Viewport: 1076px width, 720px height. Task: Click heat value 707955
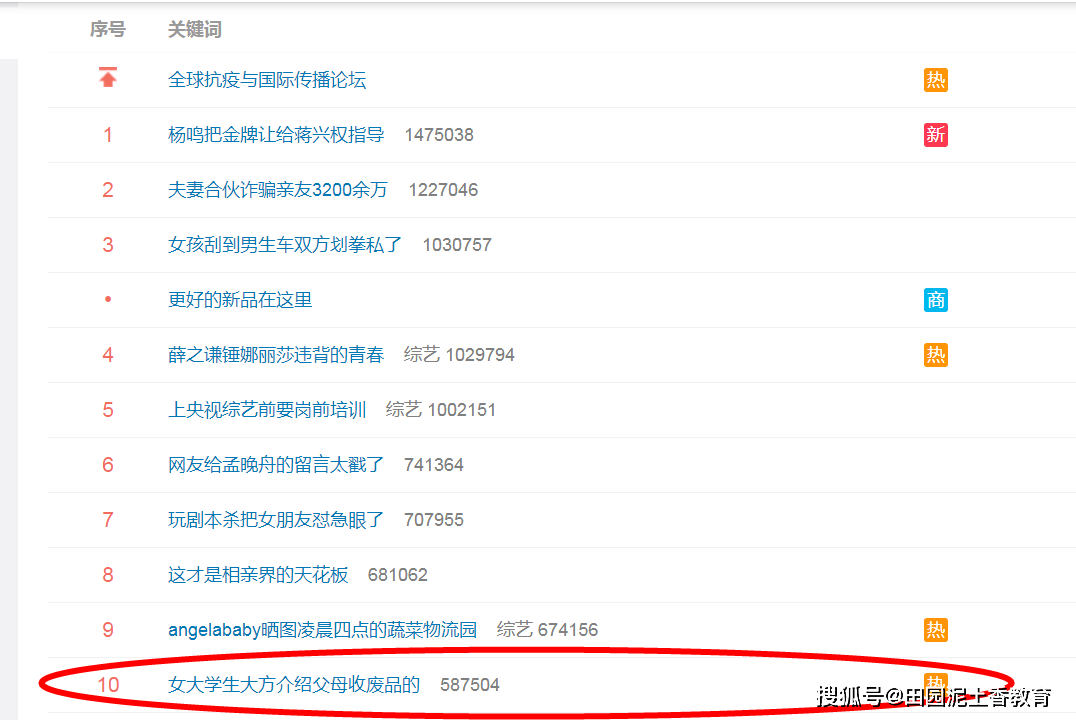(x=434, y=520)
